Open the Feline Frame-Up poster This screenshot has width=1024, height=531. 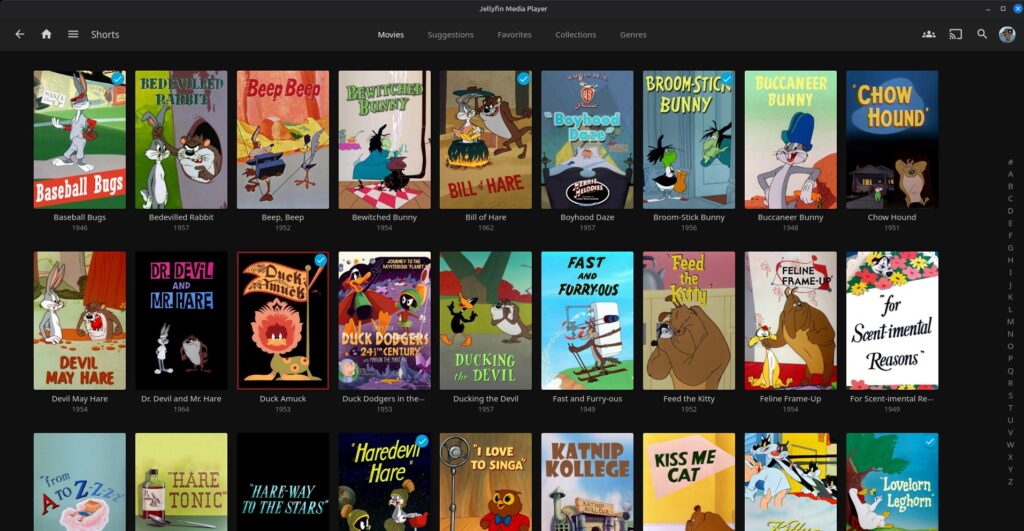[x=790, y=321]
